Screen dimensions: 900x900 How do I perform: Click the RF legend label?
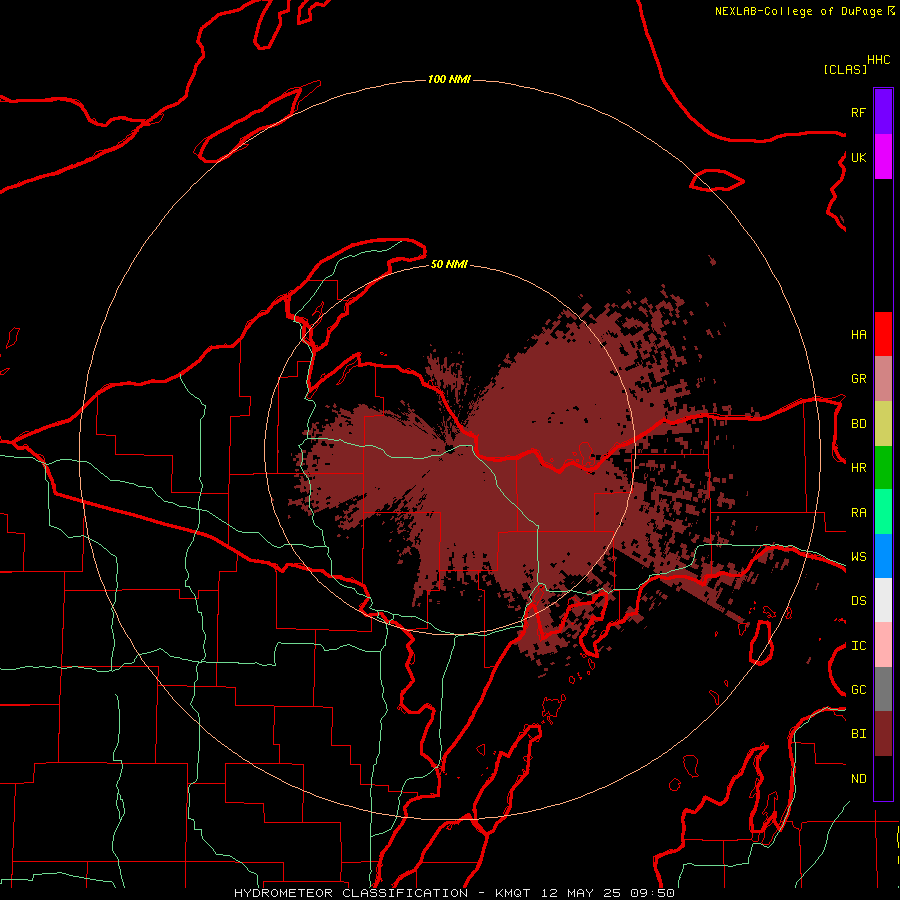pos(858,112)
